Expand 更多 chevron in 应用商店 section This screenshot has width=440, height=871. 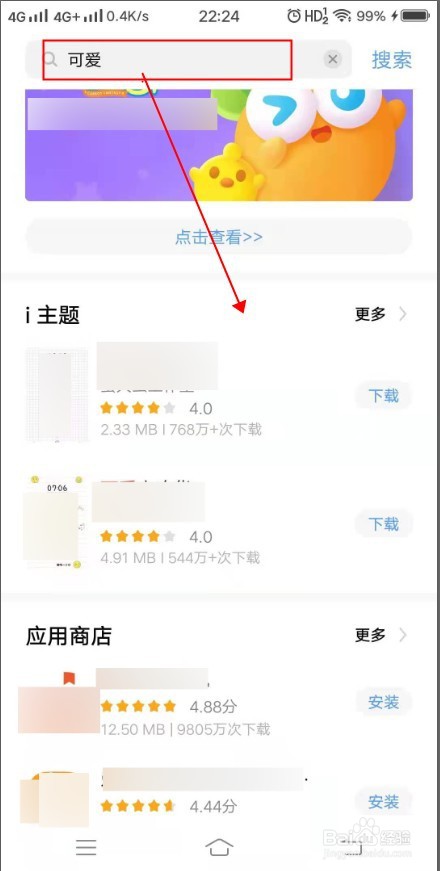point(403,634)
